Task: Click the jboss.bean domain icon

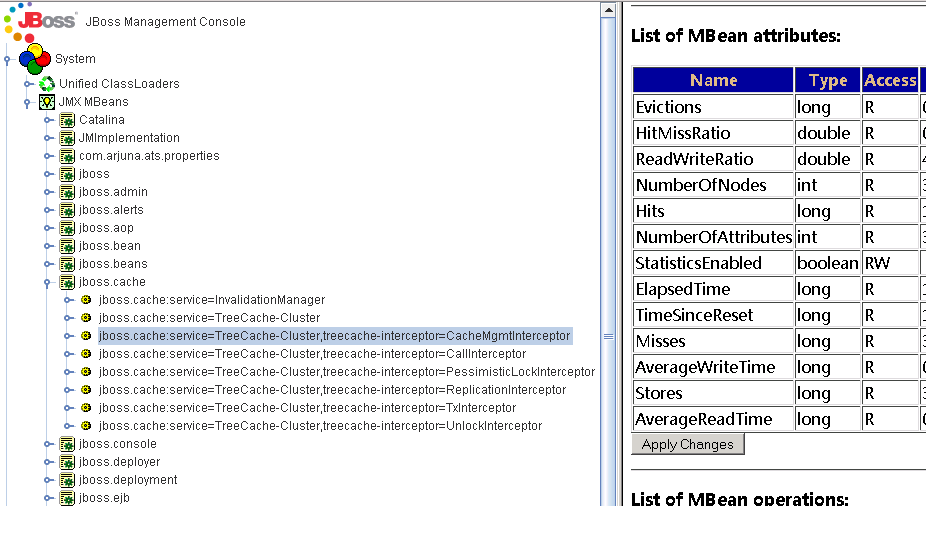Action: click(67, 246)
